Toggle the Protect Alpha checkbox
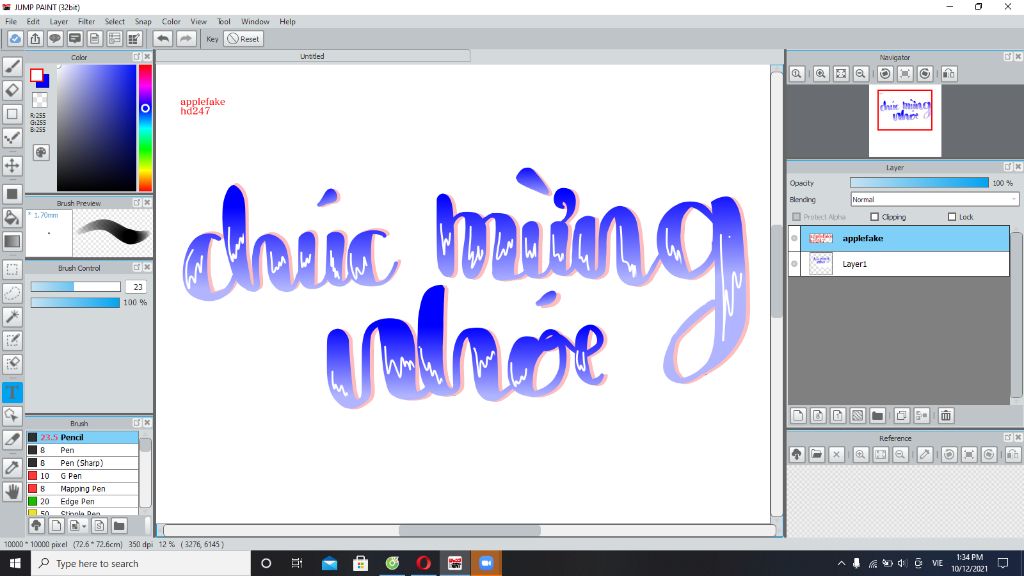Screen dimensions: 1024x576 [796, 217]
